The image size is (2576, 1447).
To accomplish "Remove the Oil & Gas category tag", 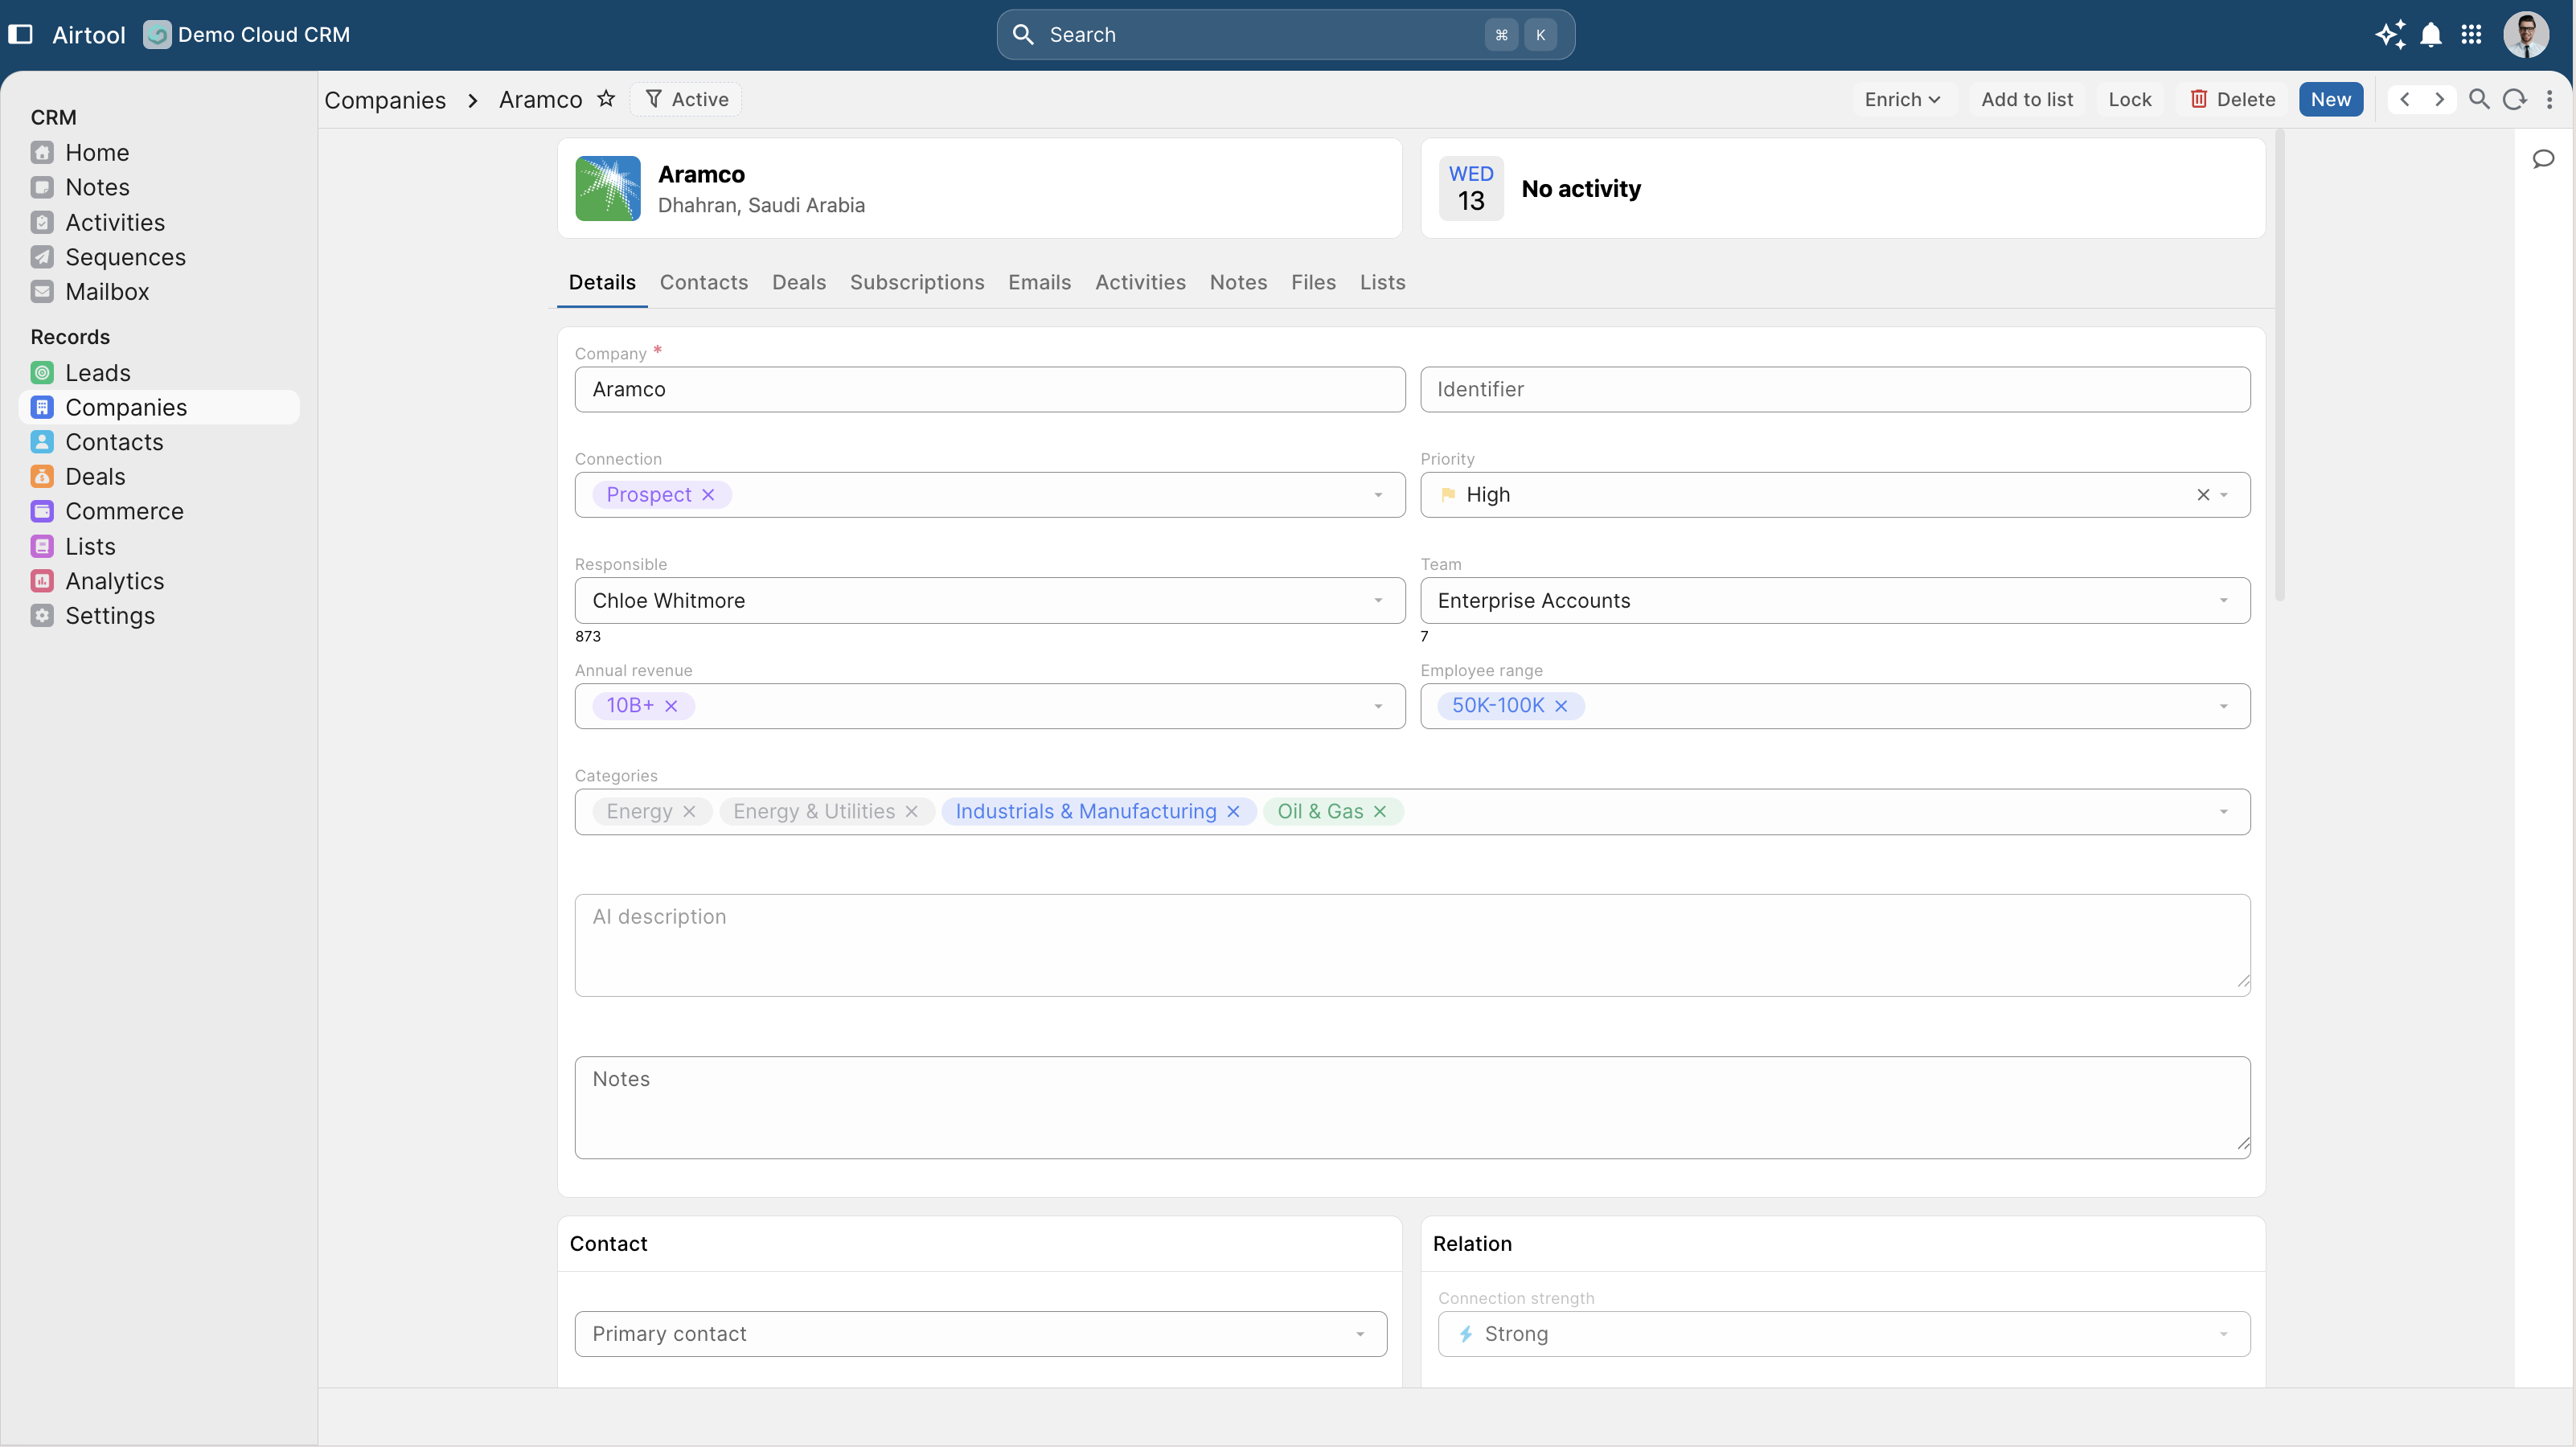I will [1380, 812].
